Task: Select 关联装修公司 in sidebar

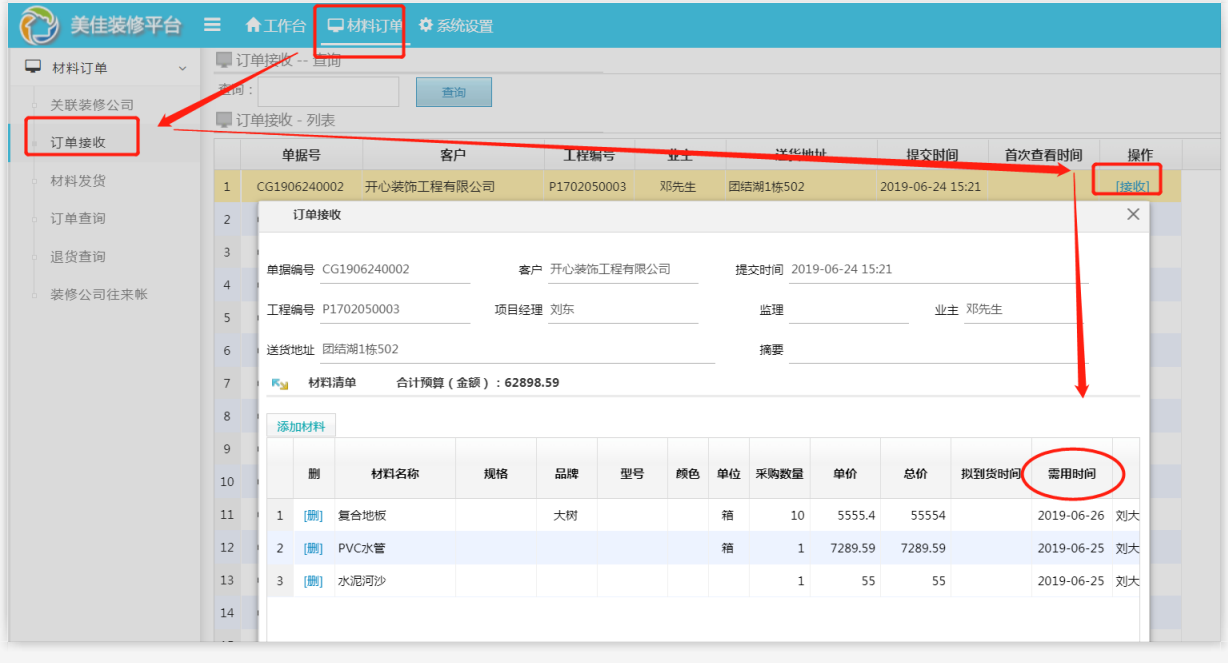Action: pyautogui.click(x=92, y=105)
